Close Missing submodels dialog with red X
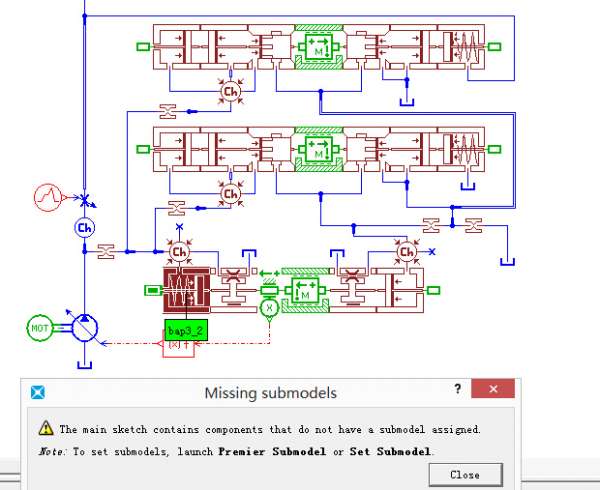 click(494, 391)
